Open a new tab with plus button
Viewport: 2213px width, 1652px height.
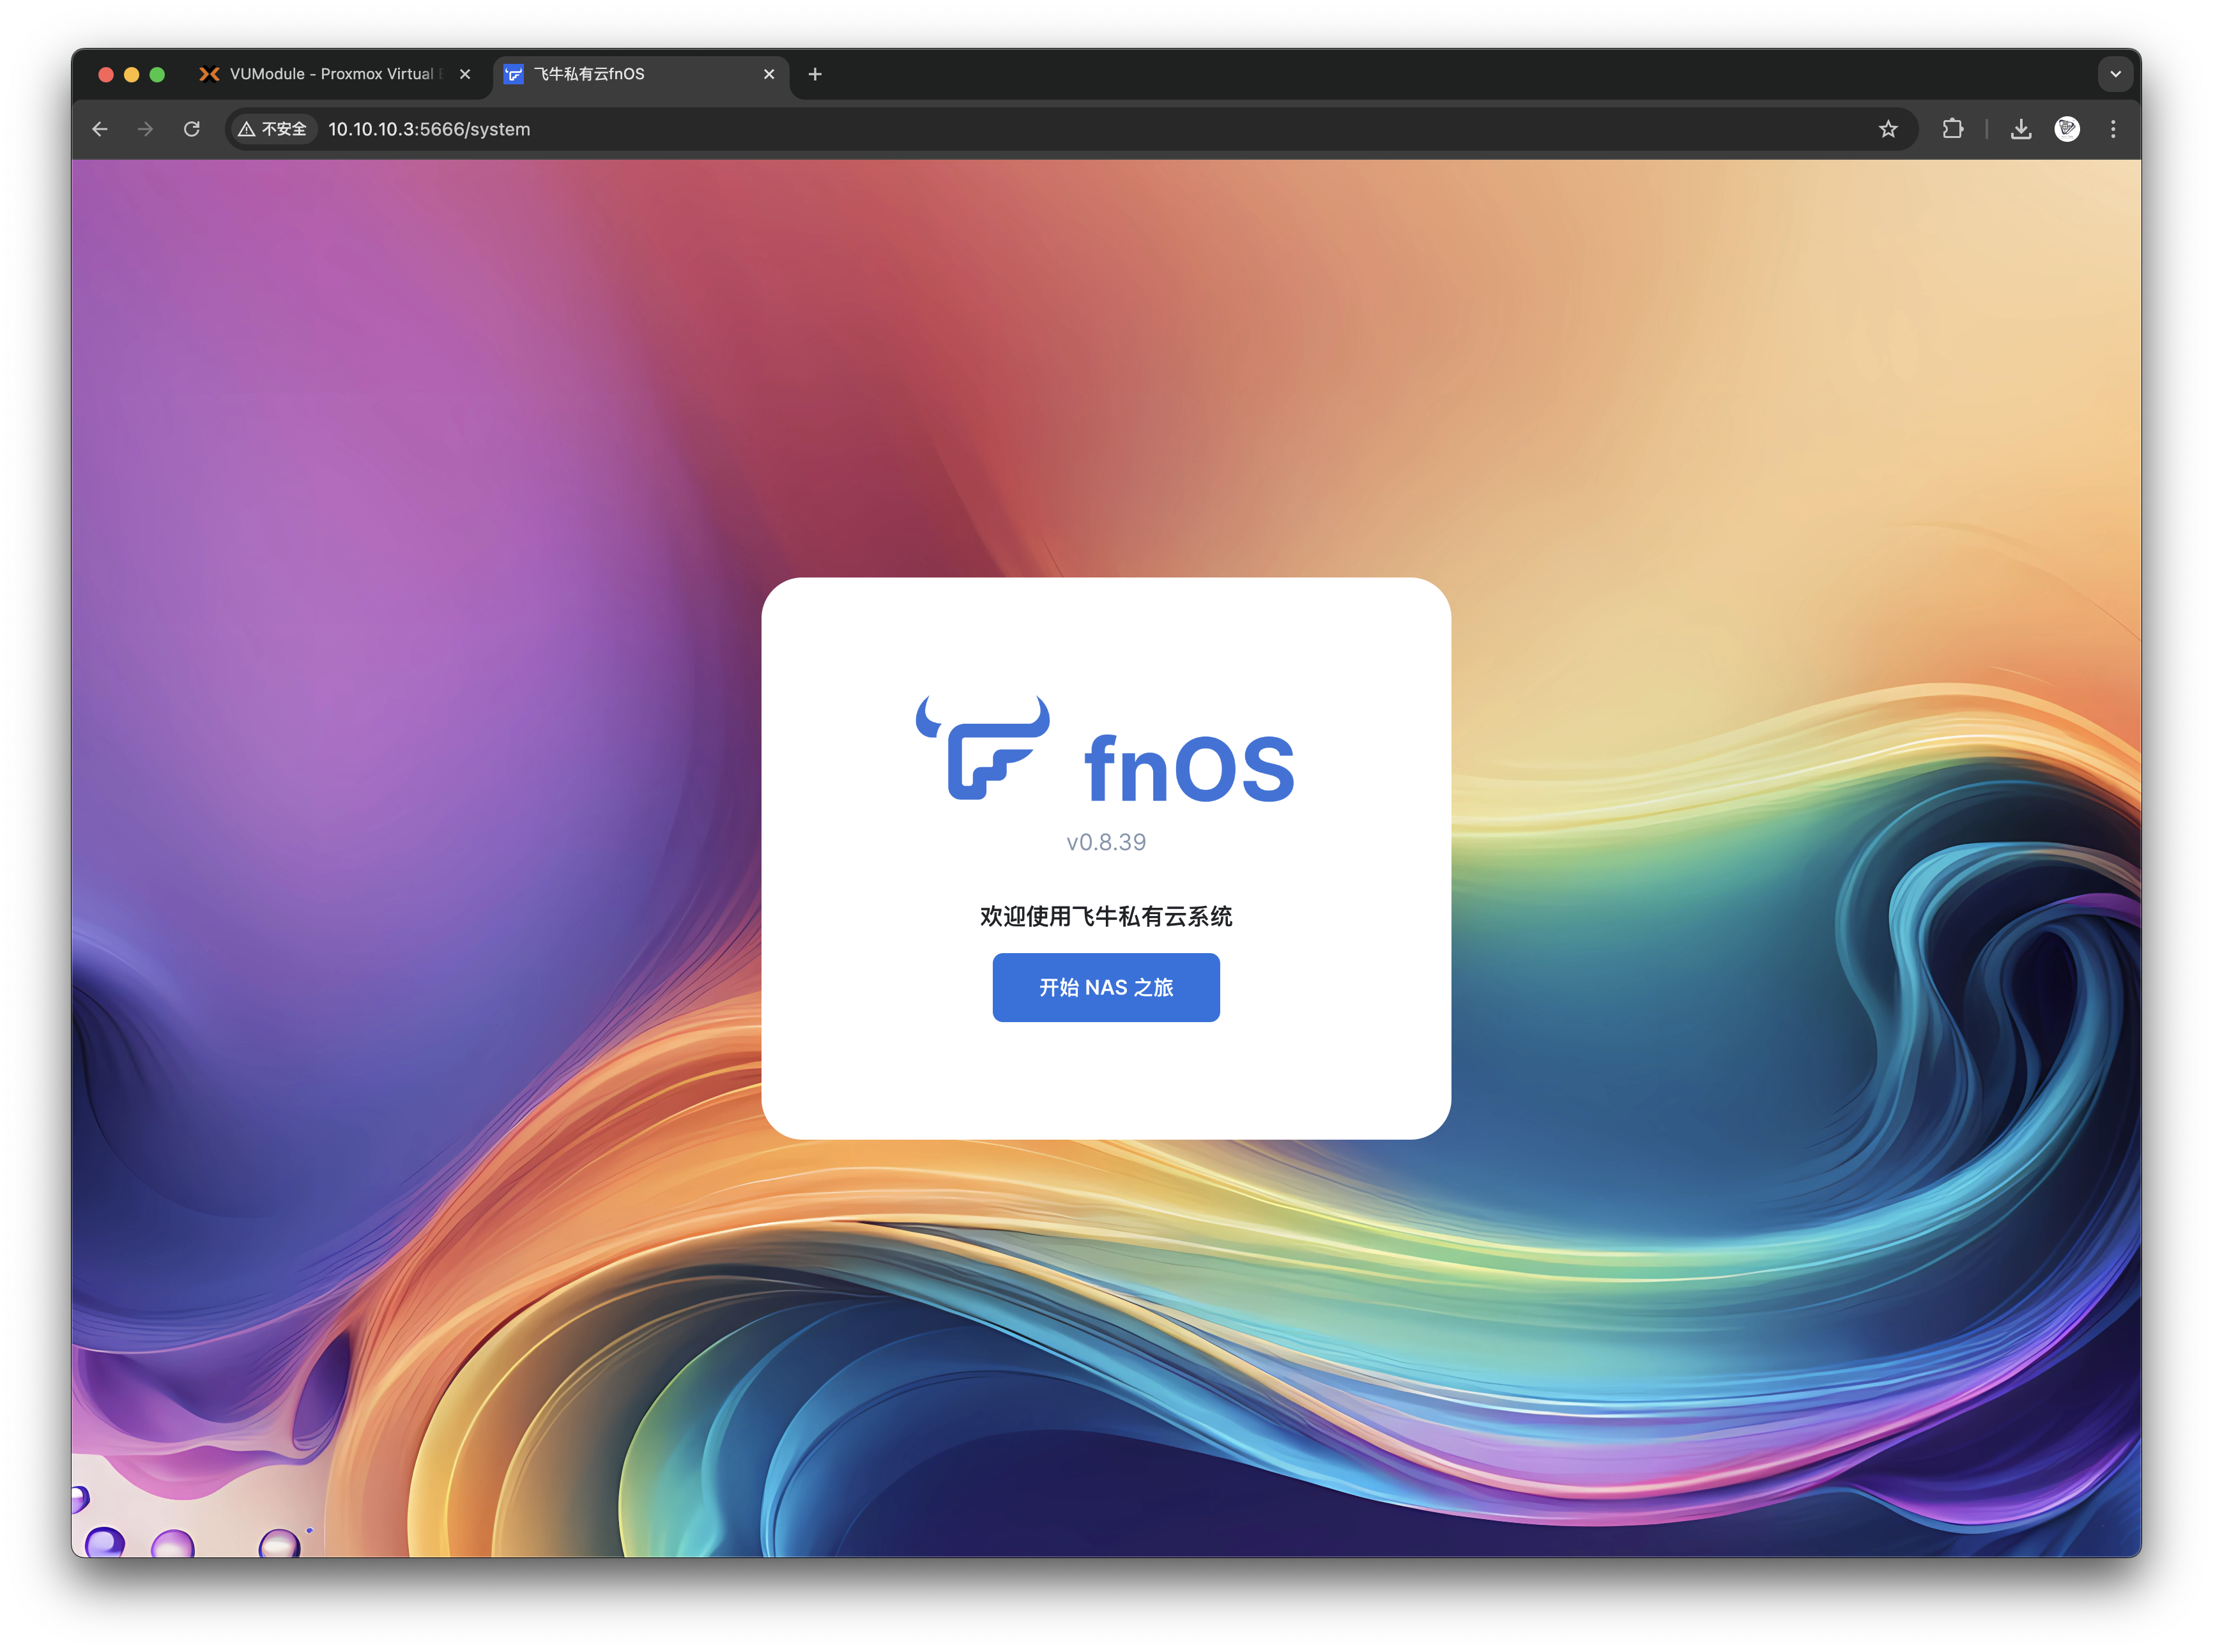tap(815, 74)
